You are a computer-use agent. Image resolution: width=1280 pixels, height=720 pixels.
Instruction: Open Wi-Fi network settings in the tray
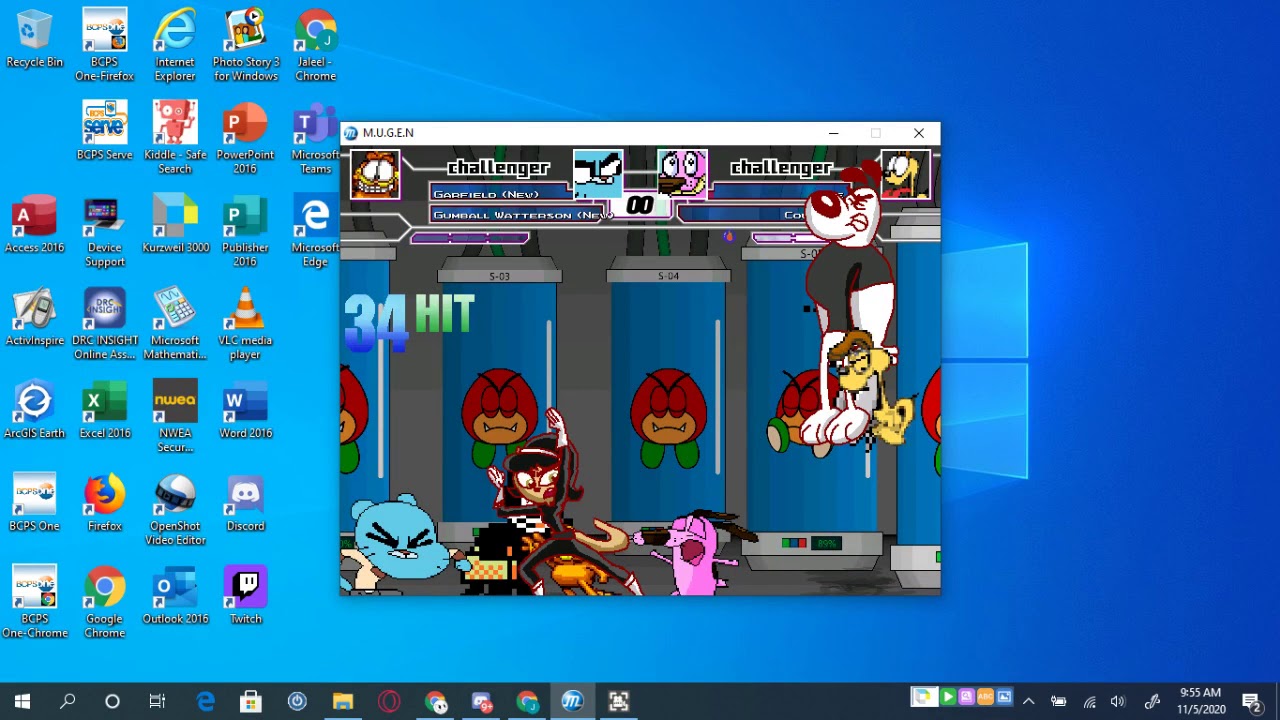pyautogui.click(x=1089, y=702)
